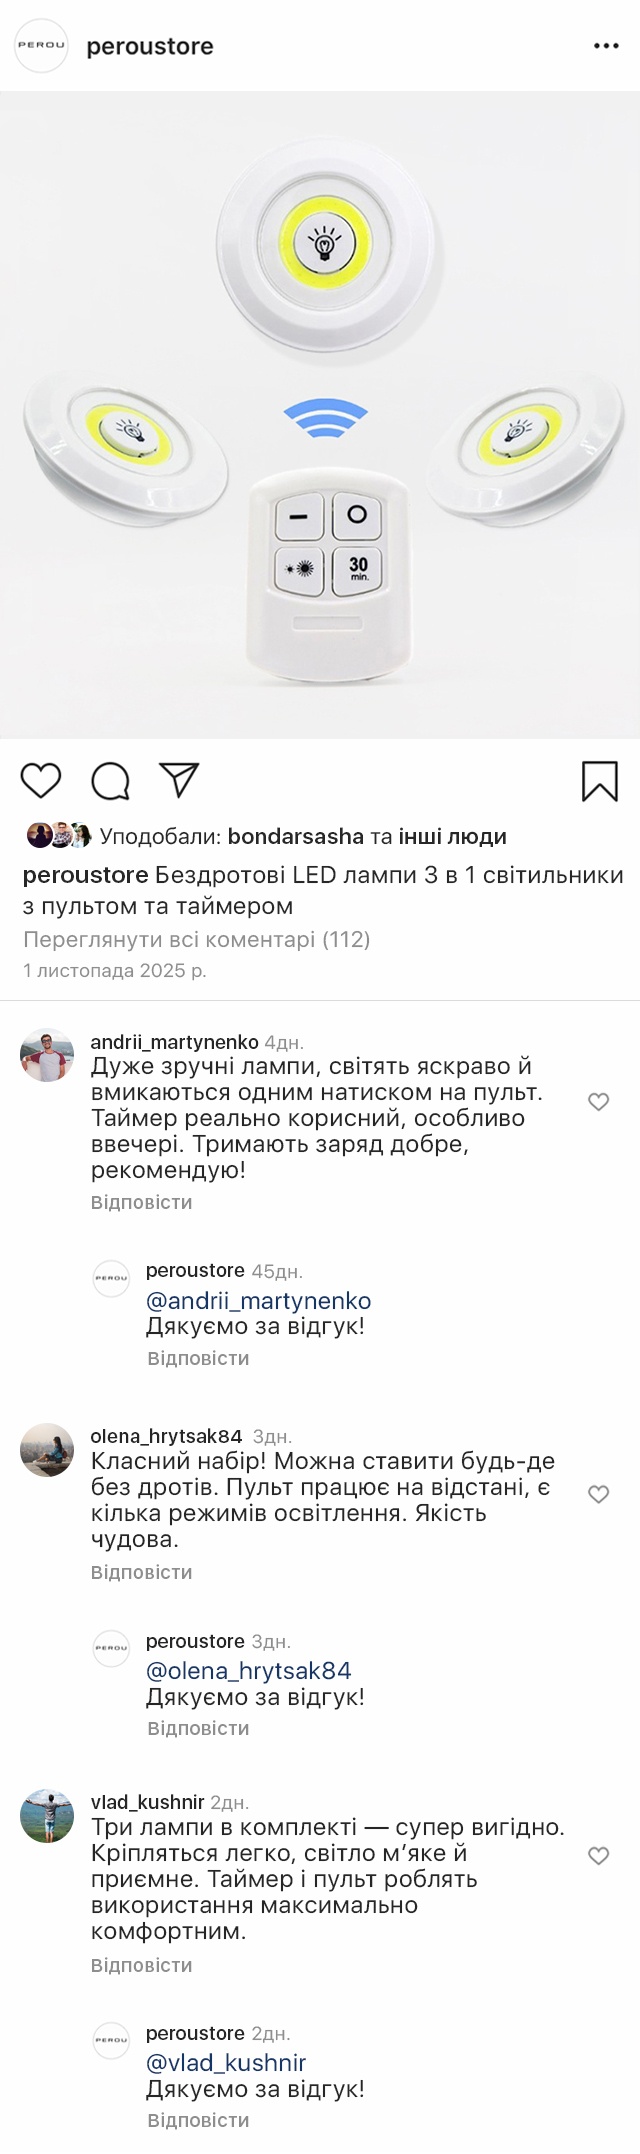
Task: Save post using the bookmark icon
Action: pyautogui.click(x=599, y=781)
